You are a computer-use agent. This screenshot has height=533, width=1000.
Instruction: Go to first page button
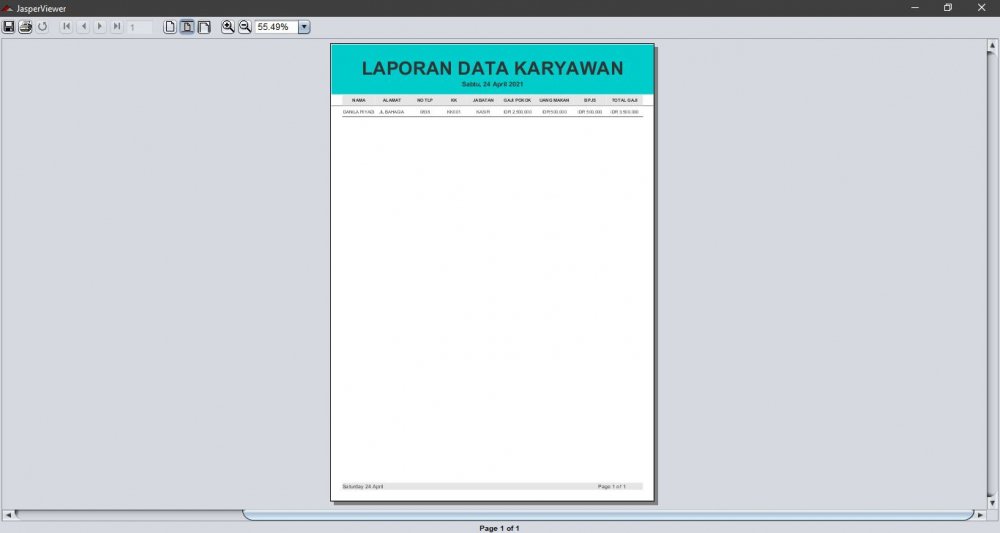coord(66,27)
